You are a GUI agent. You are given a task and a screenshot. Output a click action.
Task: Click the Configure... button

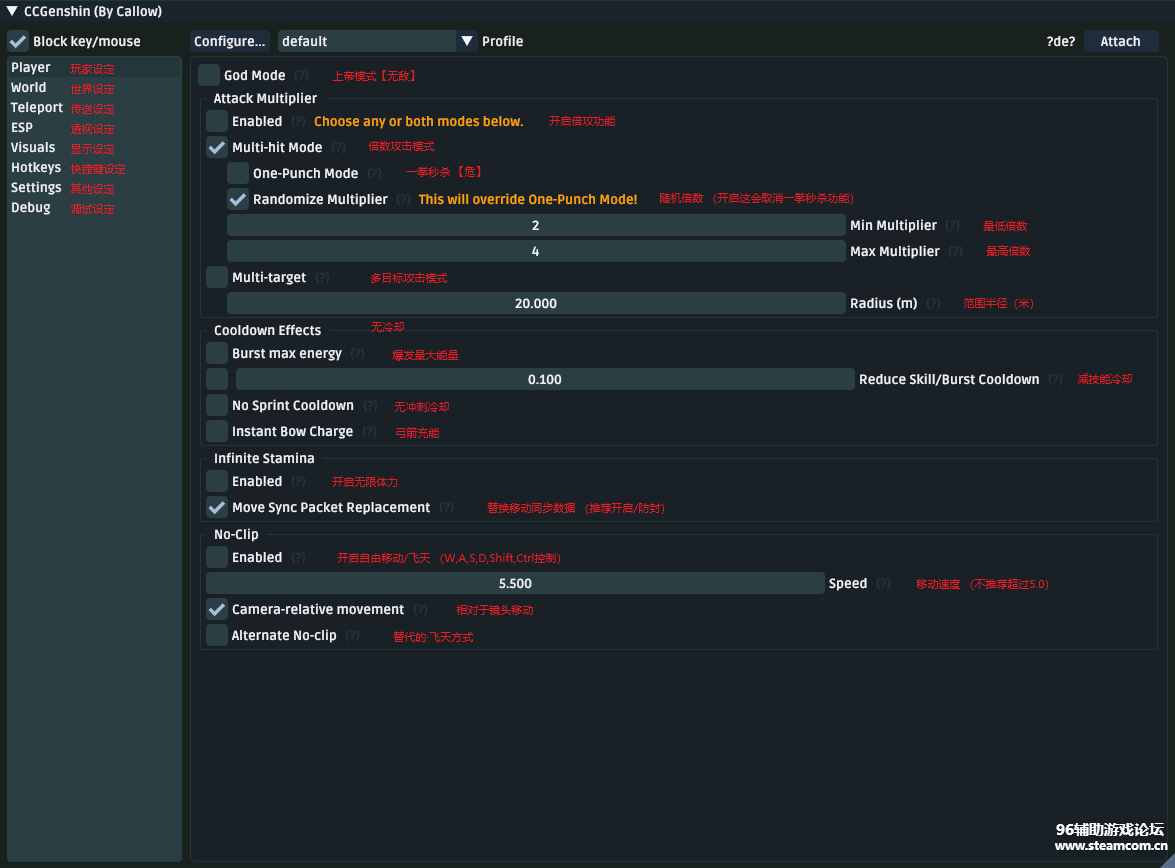pyautogui.click(x=230, y=41)
